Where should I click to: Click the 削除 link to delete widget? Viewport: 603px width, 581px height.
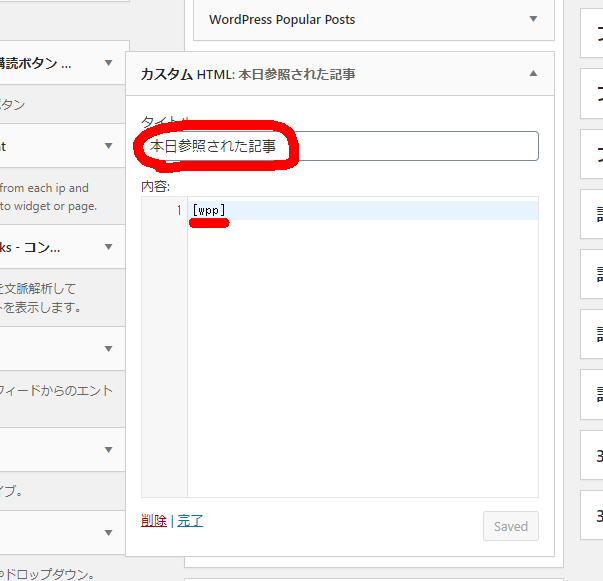pos(154,521)
